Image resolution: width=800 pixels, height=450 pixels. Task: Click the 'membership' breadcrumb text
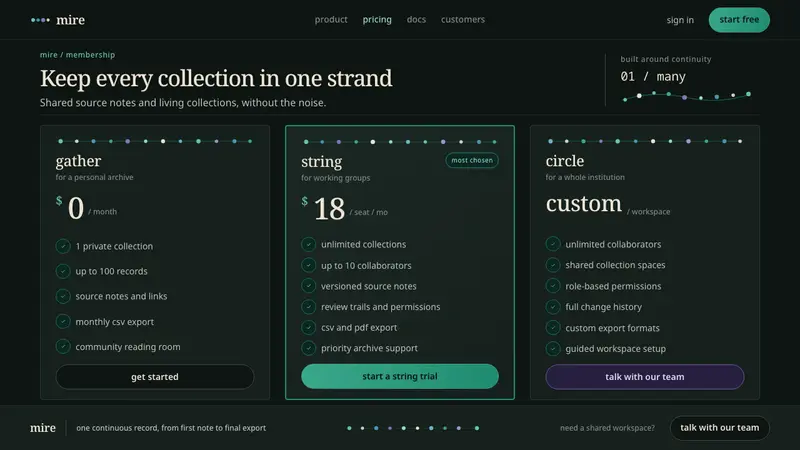(x=90, y=55)
